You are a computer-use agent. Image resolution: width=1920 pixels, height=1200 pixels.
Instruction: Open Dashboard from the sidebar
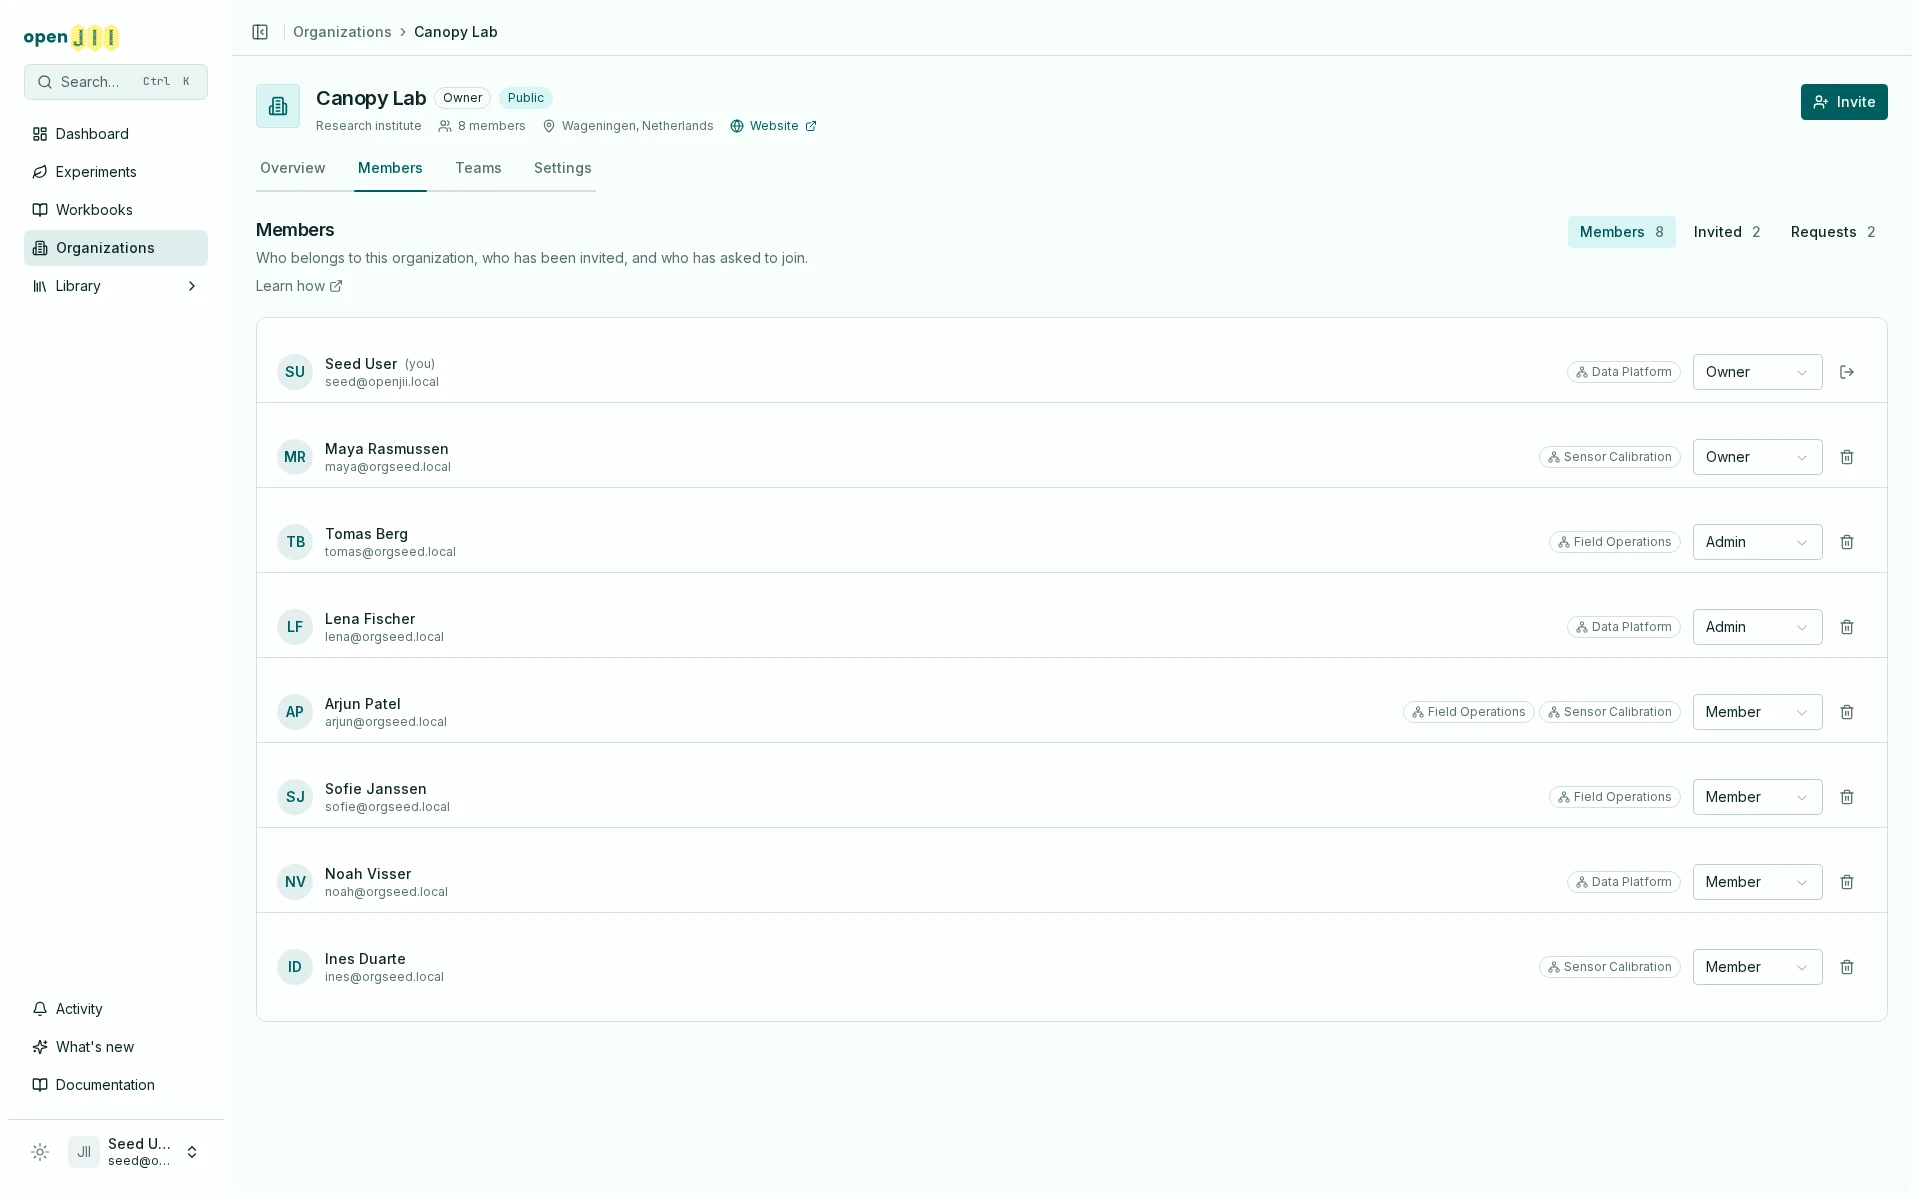click(116, 134)
